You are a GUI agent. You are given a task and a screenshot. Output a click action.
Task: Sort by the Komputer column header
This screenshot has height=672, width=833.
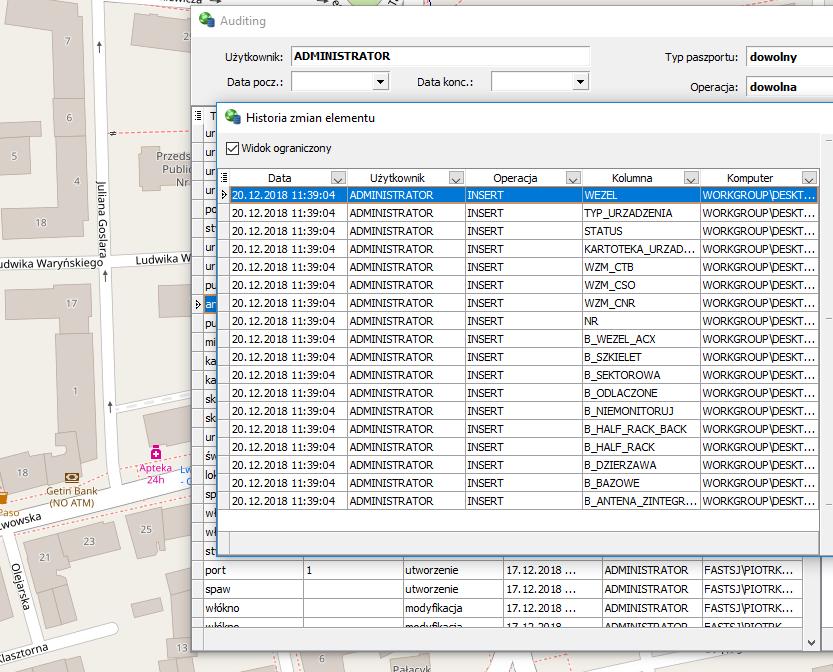click(x=750, y=178)
